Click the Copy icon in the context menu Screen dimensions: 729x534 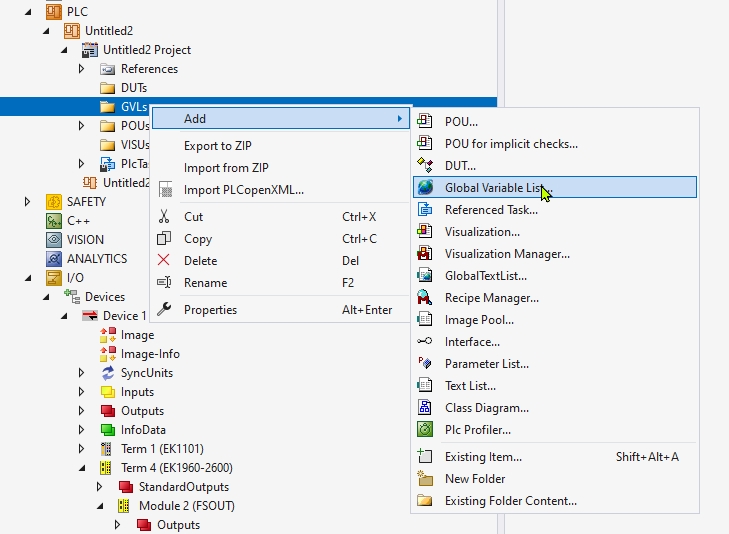pyautogui.click(x=164, y=238)
